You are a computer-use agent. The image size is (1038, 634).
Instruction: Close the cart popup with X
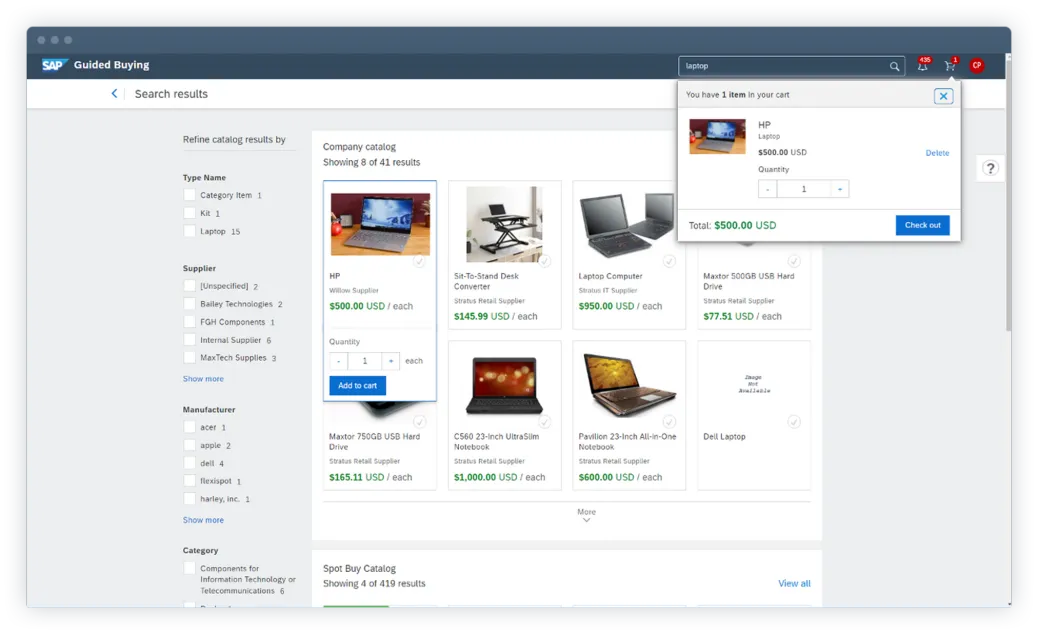[943, 96]
